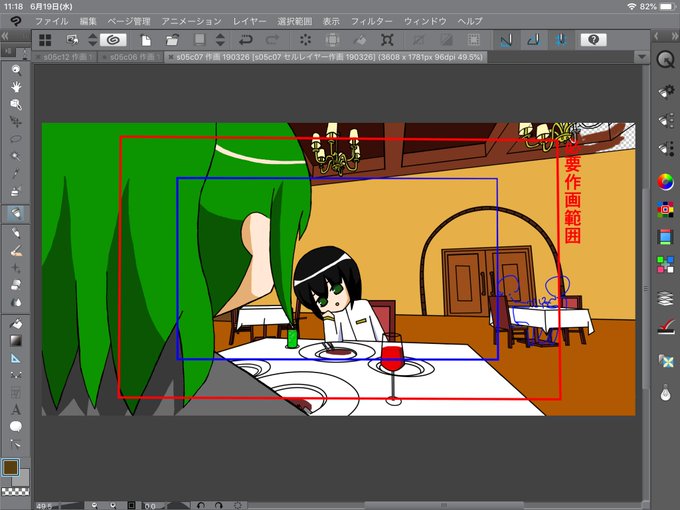Click the Undo arrow
This screenshot has height=510, width=680.
tap(246, 40)
